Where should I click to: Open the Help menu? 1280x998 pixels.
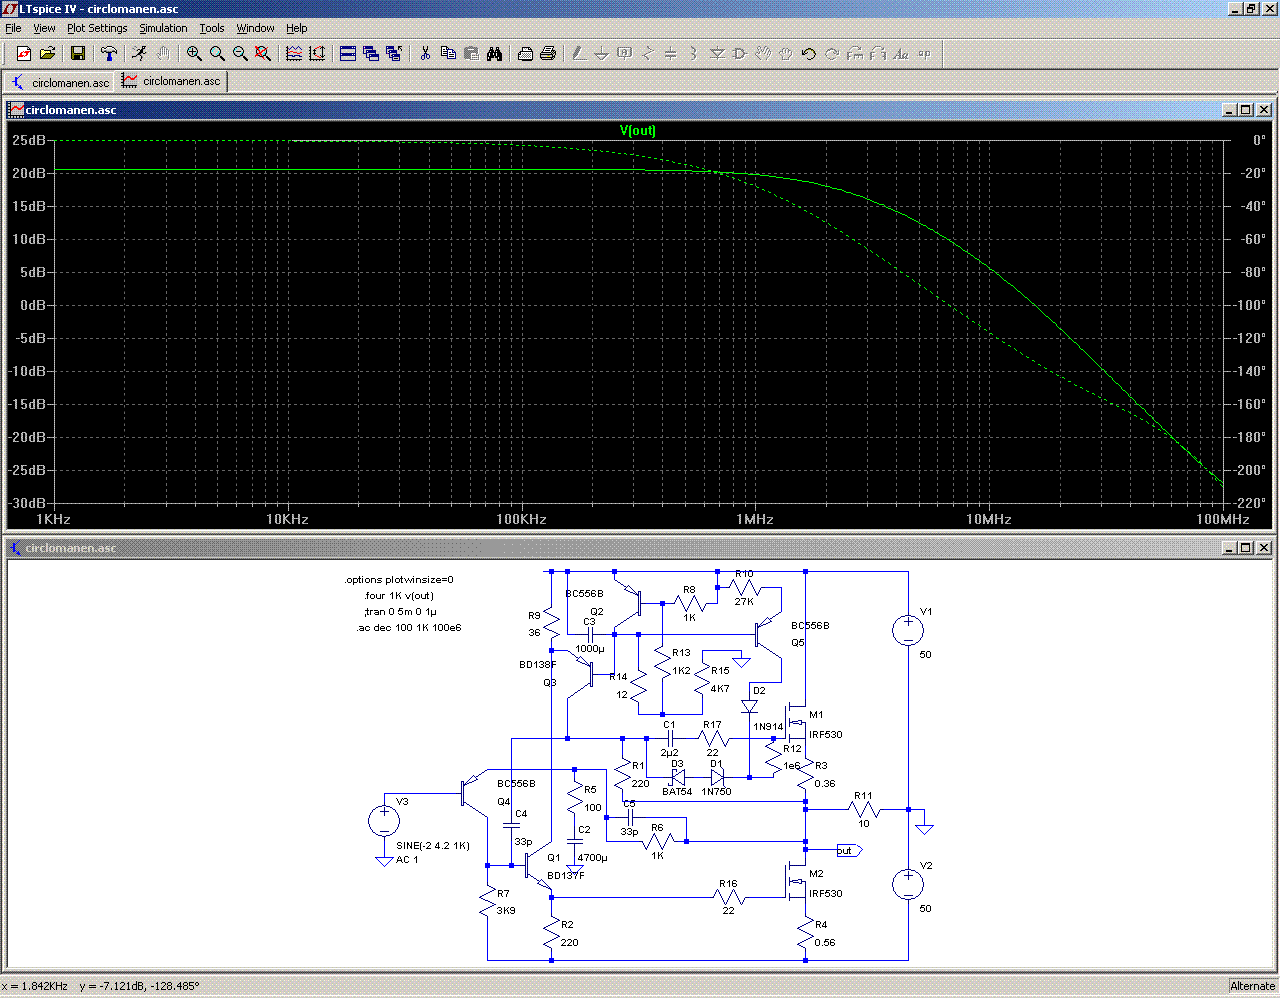[x=297, y=28]
